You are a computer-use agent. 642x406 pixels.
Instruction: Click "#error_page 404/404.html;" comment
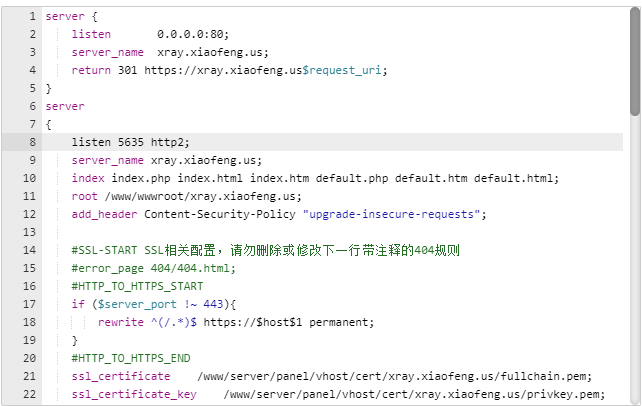(154, 268)
